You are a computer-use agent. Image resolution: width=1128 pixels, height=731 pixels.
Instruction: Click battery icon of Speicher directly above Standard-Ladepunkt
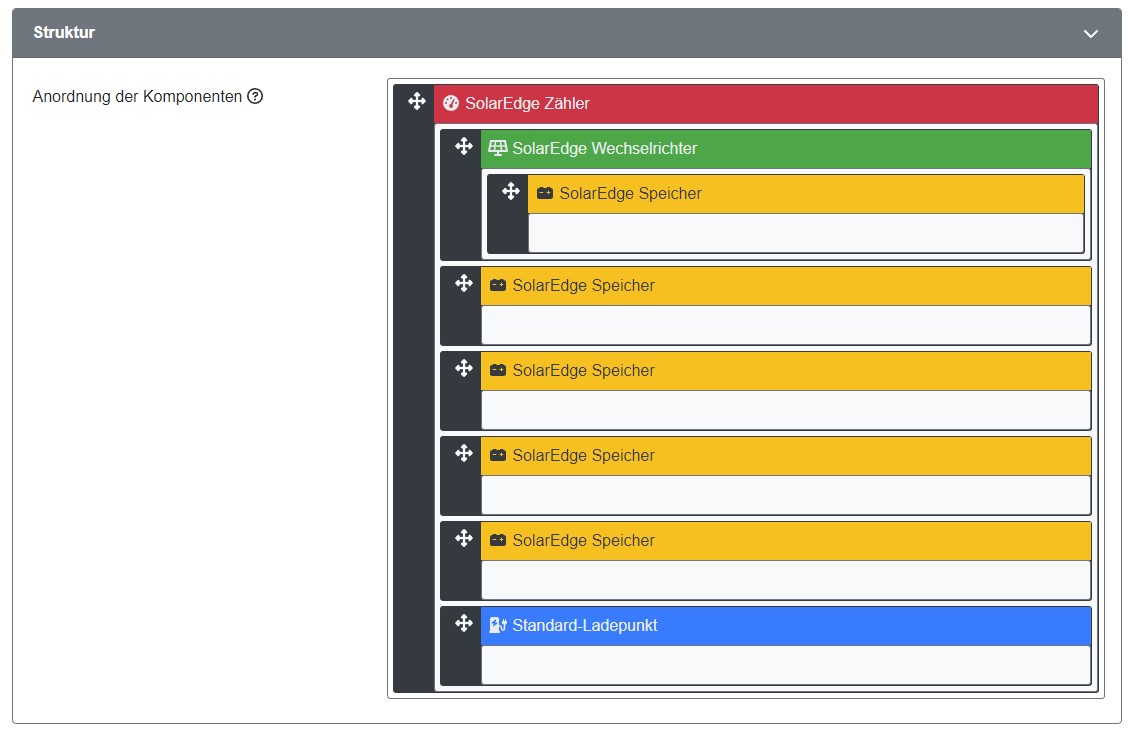point(498,540)
